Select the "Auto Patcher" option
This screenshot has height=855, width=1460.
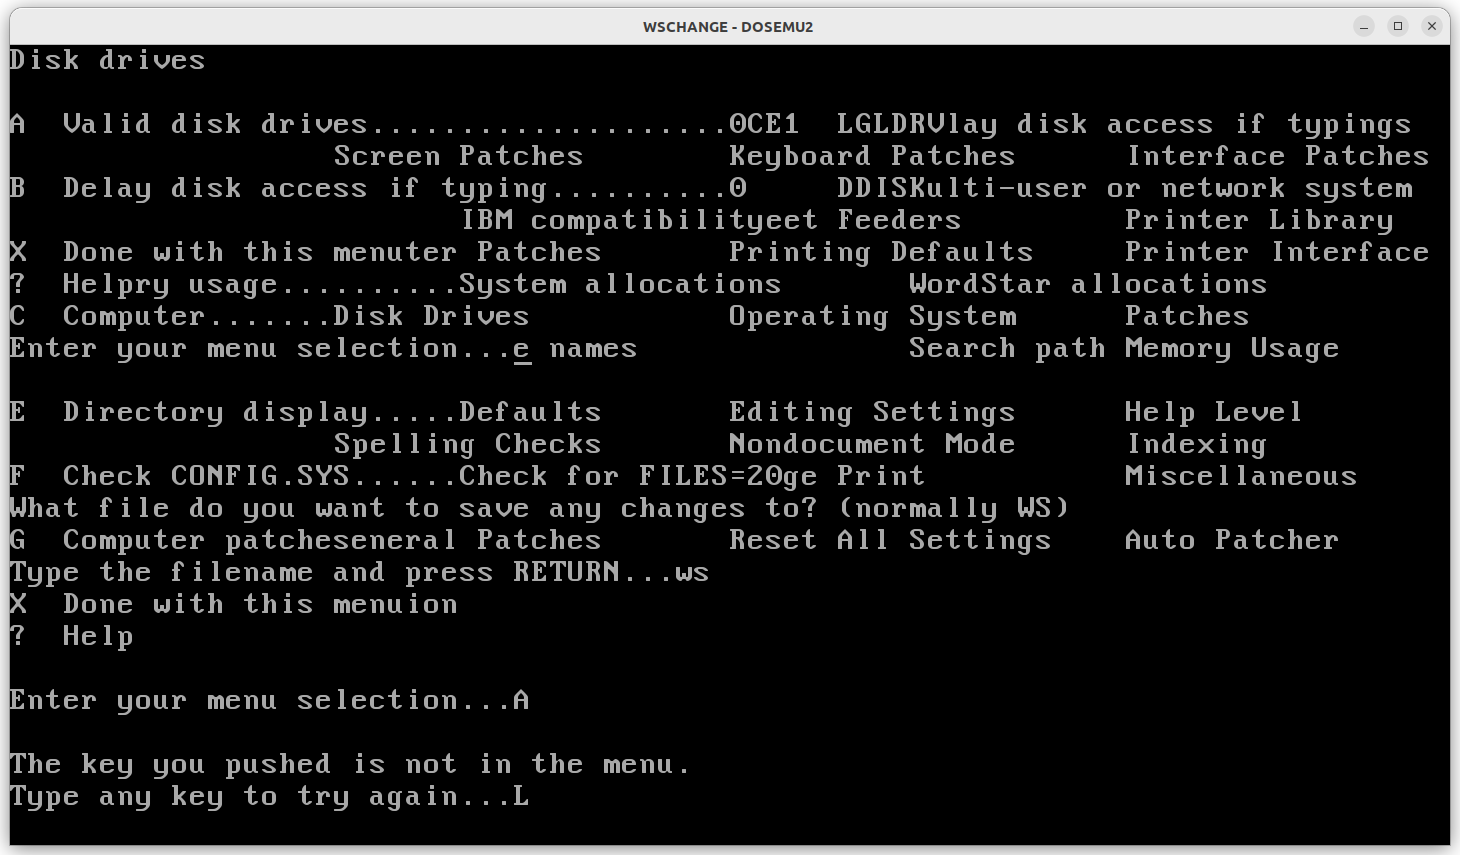(x=1232, y=539)
